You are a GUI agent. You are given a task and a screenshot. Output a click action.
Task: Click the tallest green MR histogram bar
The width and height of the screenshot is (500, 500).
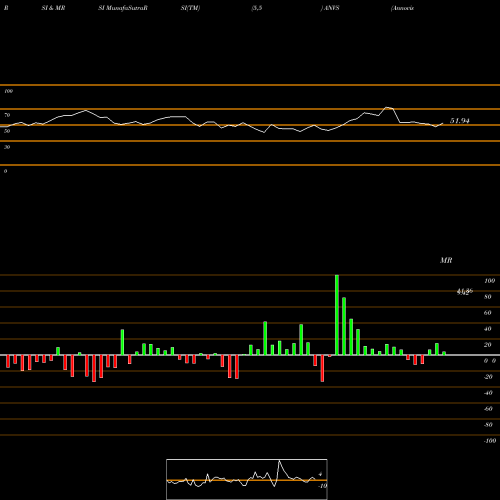(337, 315)
